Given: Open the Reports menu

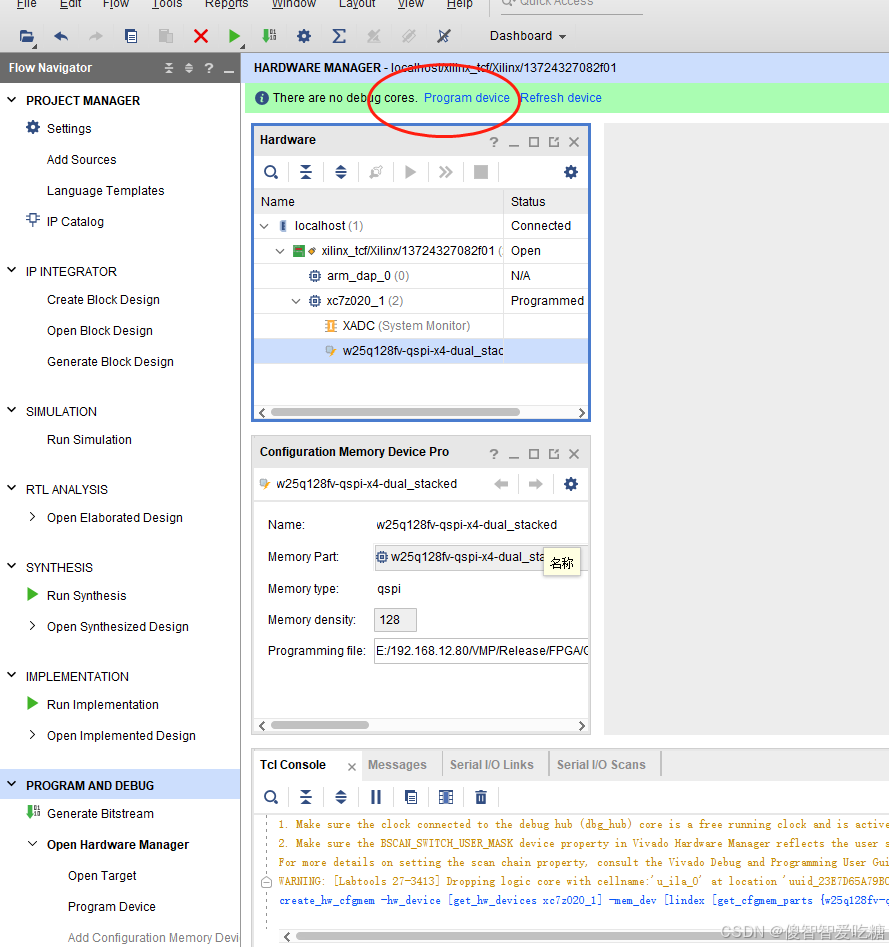Looking at the screenshot, I should coord(226,4).
